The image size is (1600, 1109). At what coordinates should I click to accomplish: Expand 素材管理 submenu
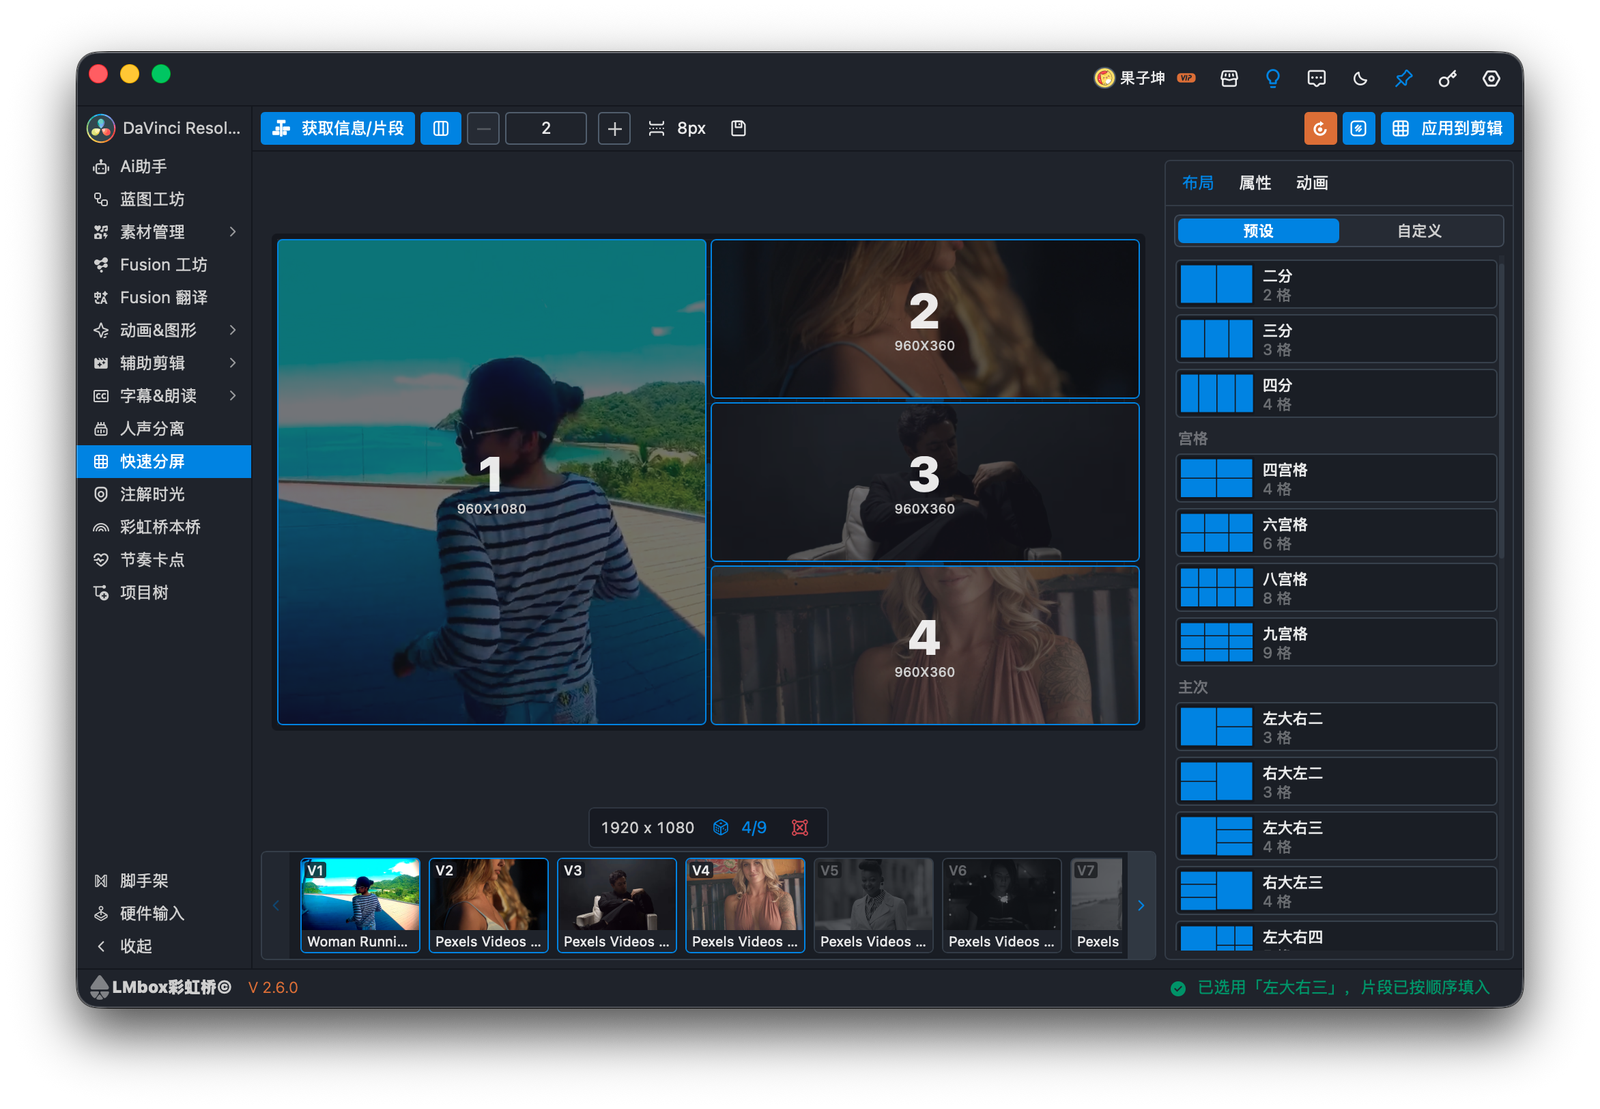pyautogui.click(x=165, y=232)
